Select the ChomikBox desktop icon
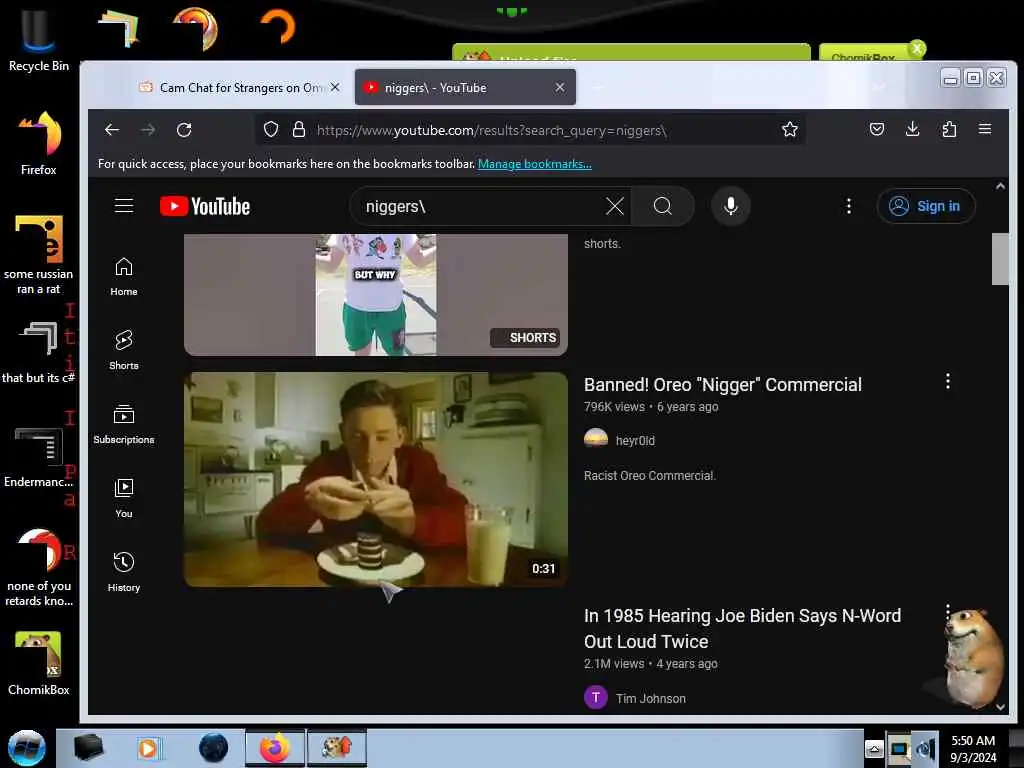1024x768 pixels. point(39,663)
